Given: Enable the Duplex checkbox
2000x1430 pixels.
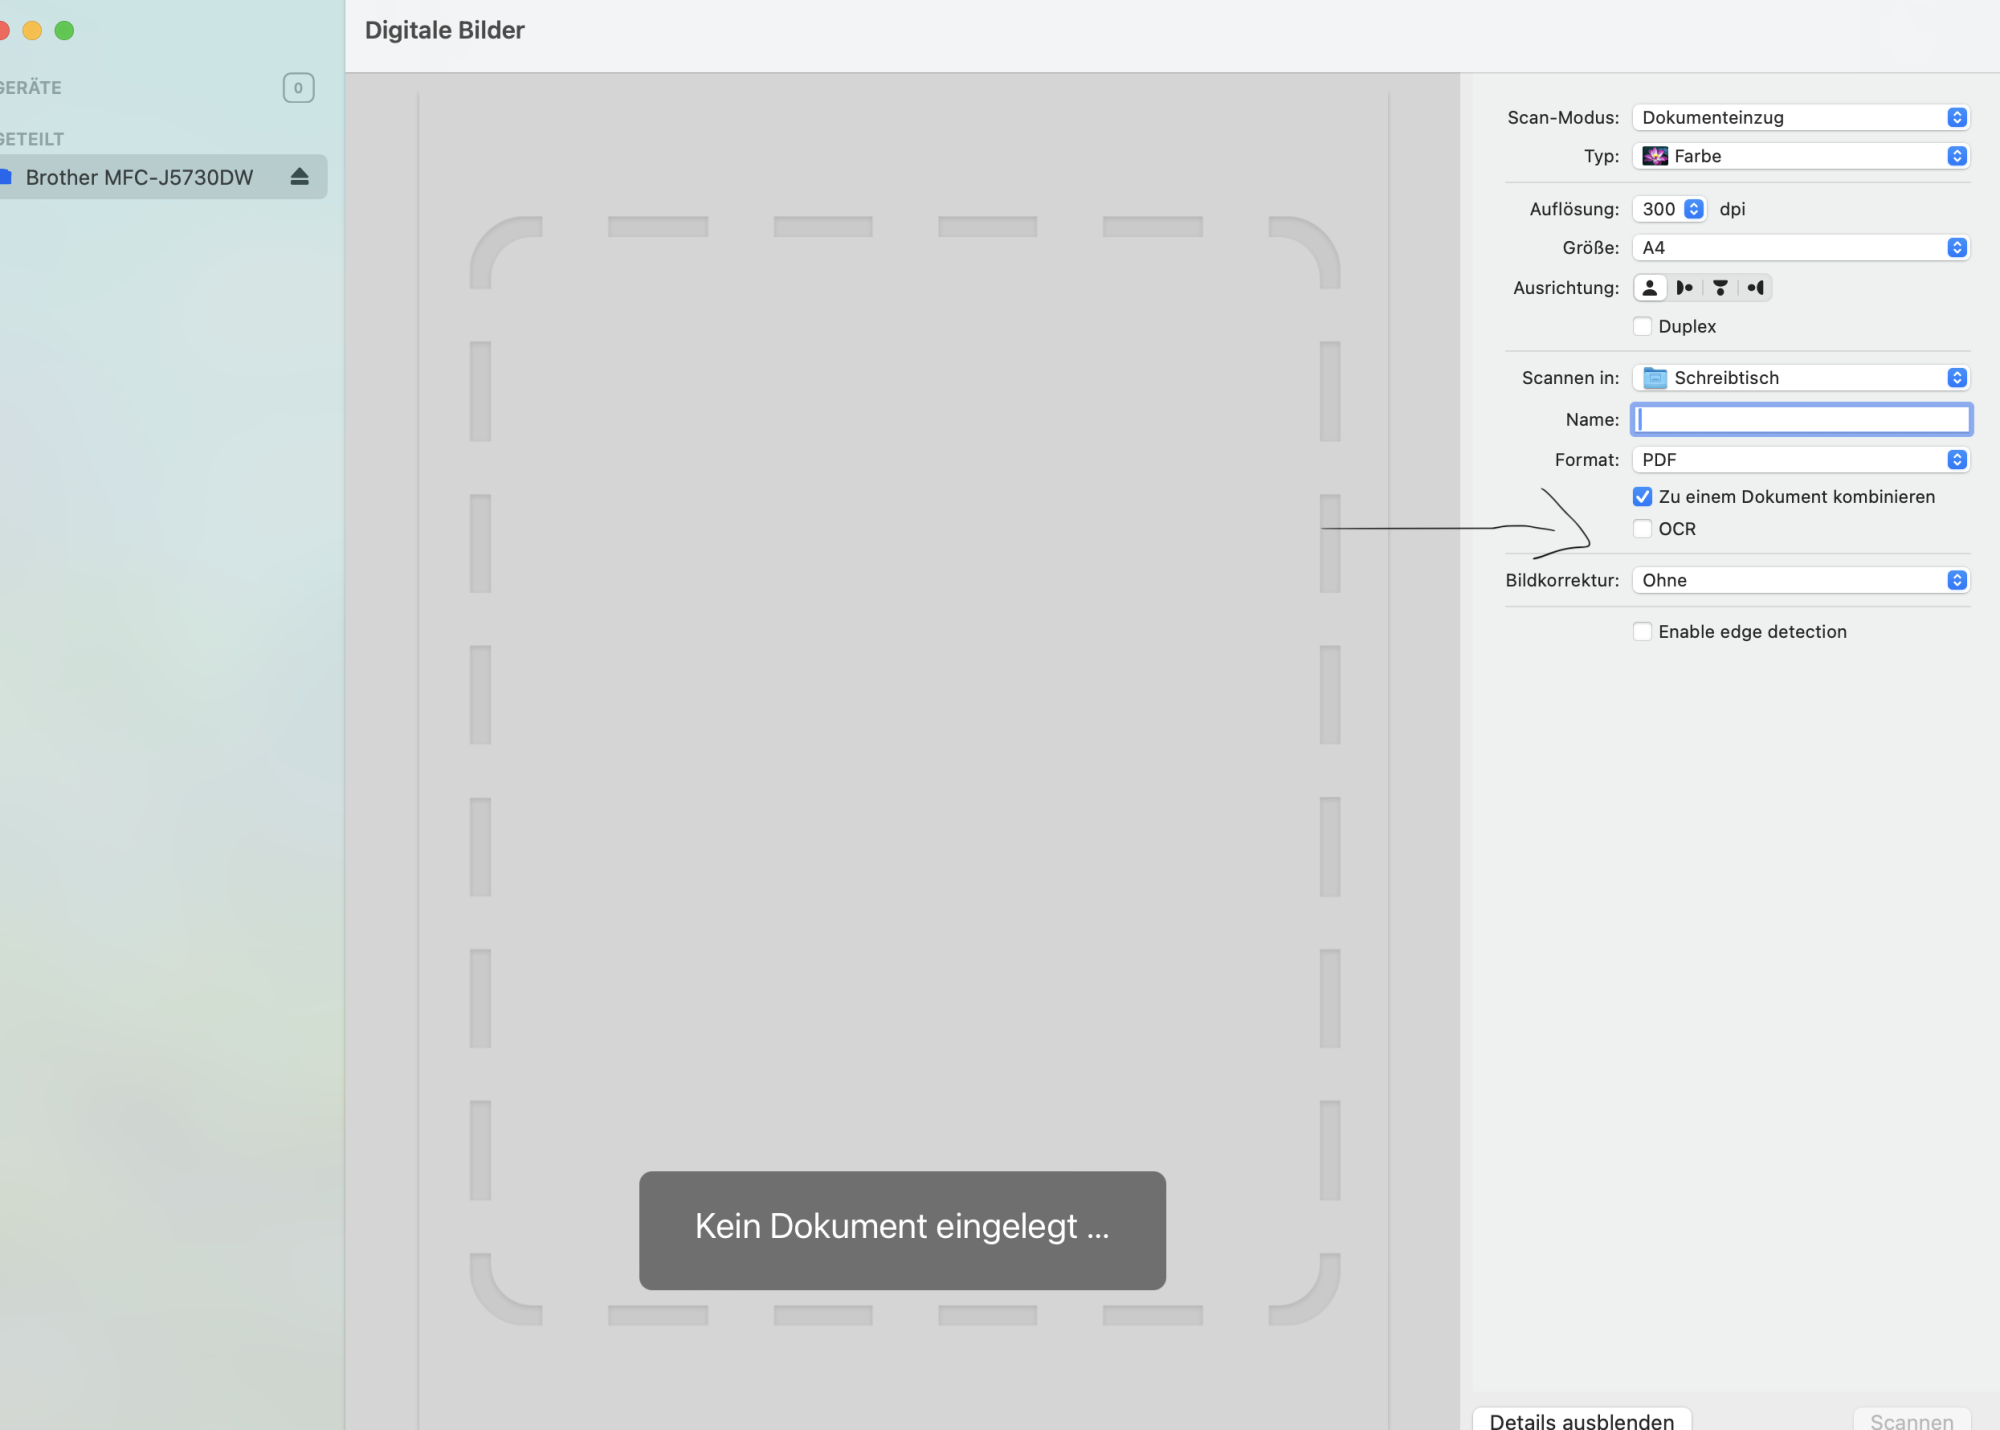Looking at the screenshot, I should tap(1642, 326).
